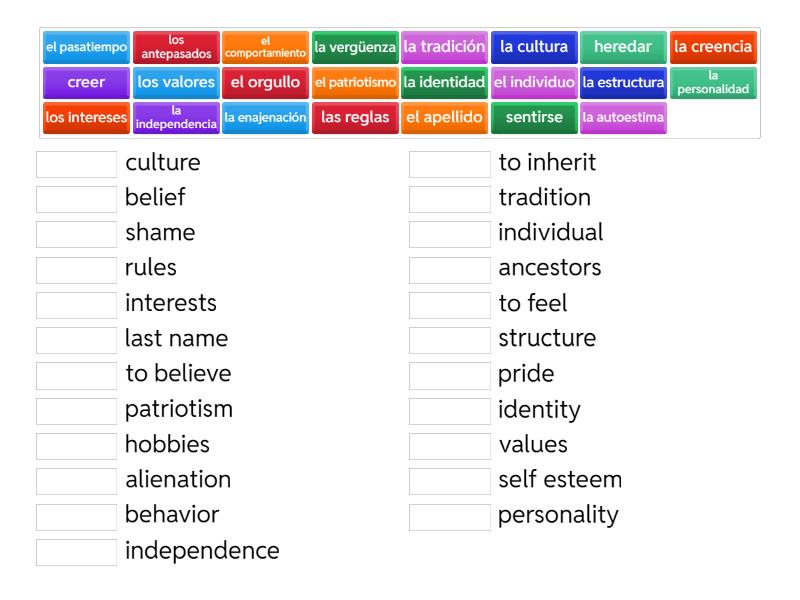The width and height of the screenshot is (800, 600).
Task: Select the 'la enajenación' tile
Action: [x=265, y=117]
